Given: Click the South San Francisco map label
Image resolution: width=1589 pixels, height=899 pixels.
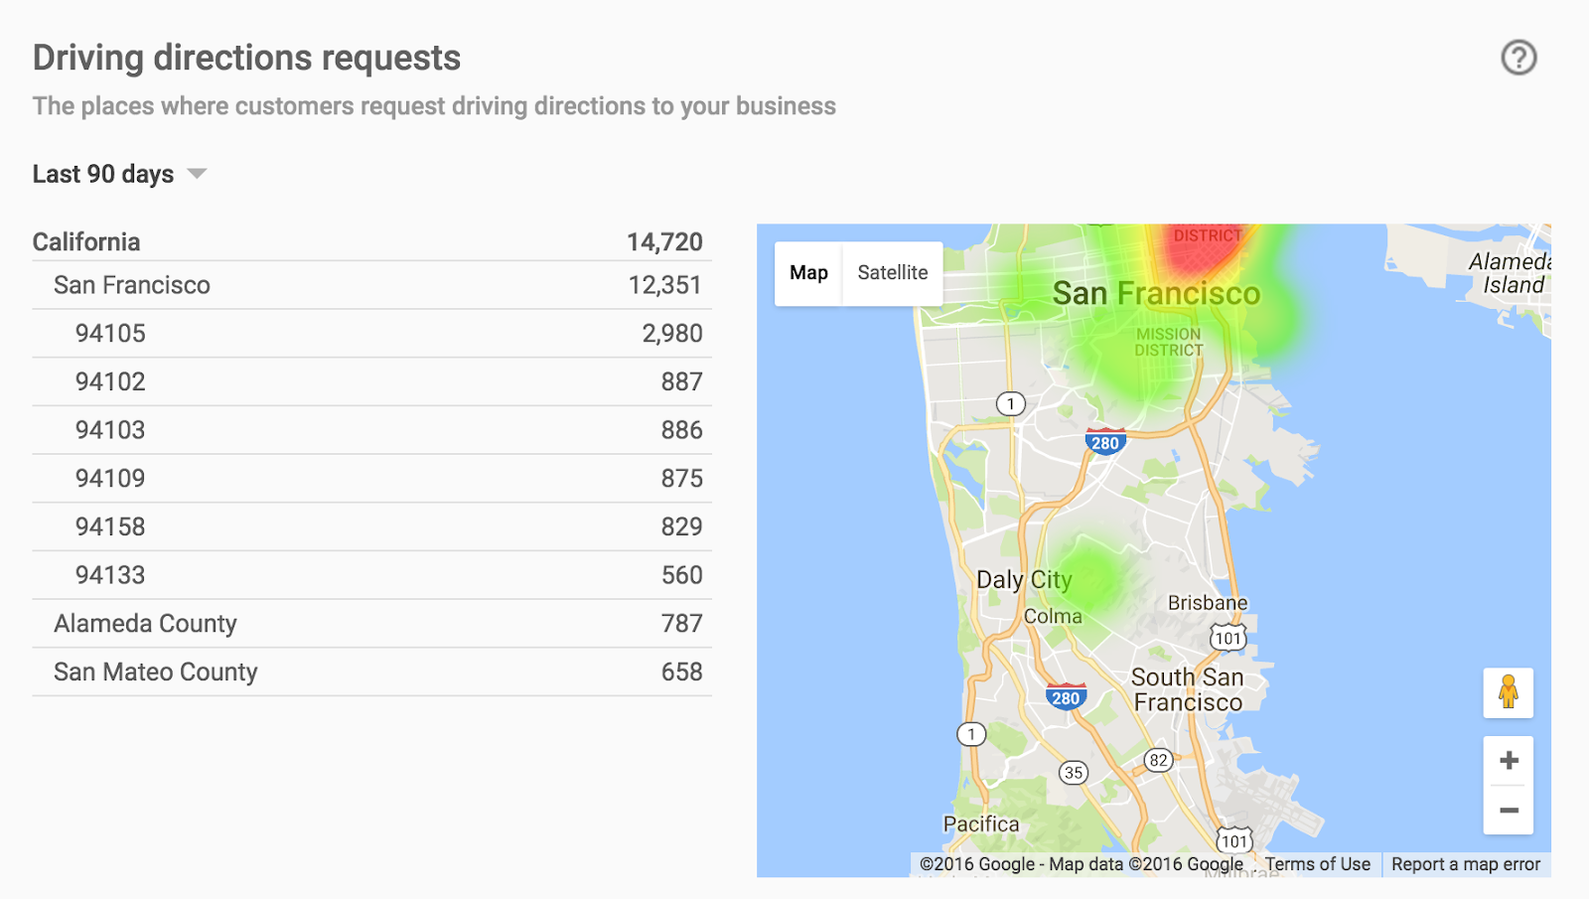Looking at the screenshot, I should [x=1187, y=690].
